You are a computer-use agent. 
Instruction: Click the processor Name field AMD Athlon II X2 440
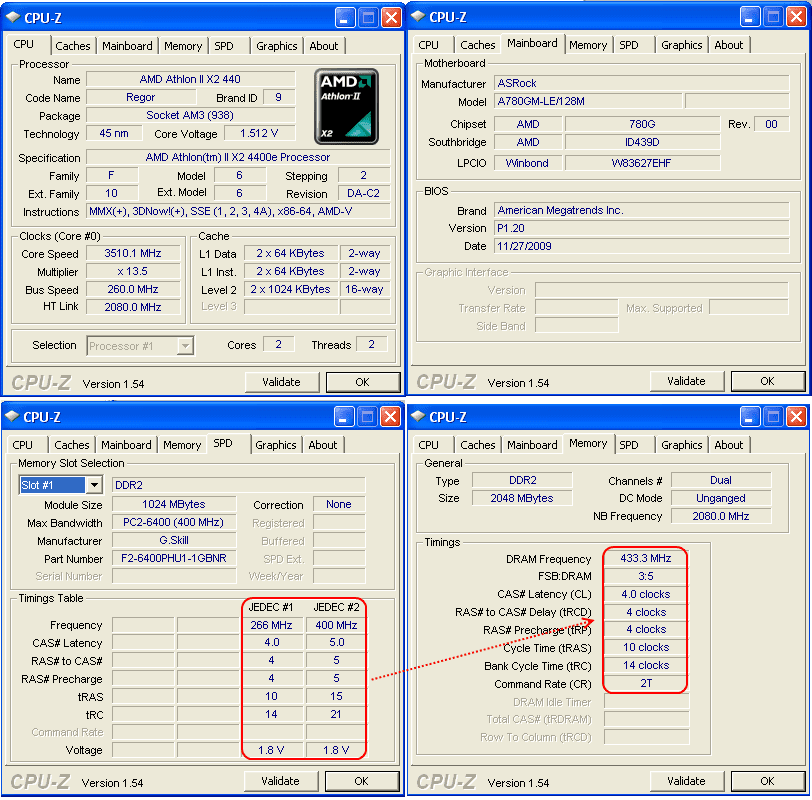[x=191, y=79]
